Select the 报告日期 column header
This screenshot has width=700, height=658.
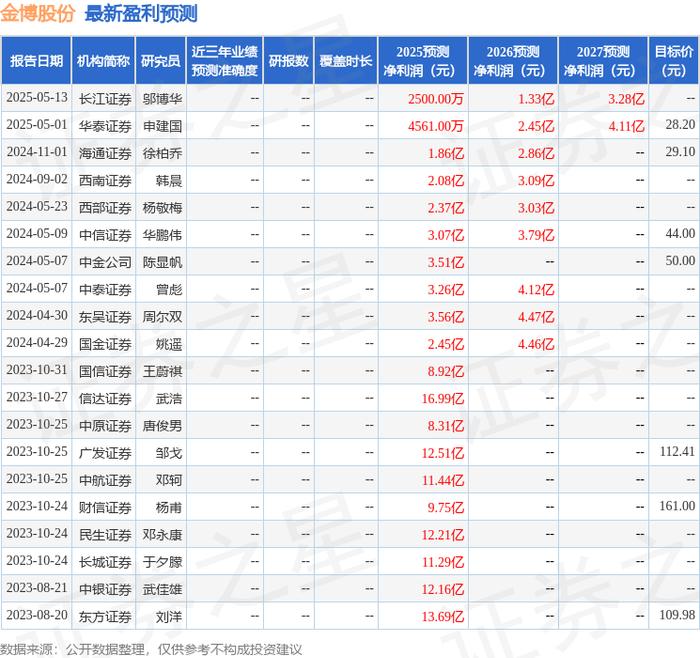tap(36, 61)
